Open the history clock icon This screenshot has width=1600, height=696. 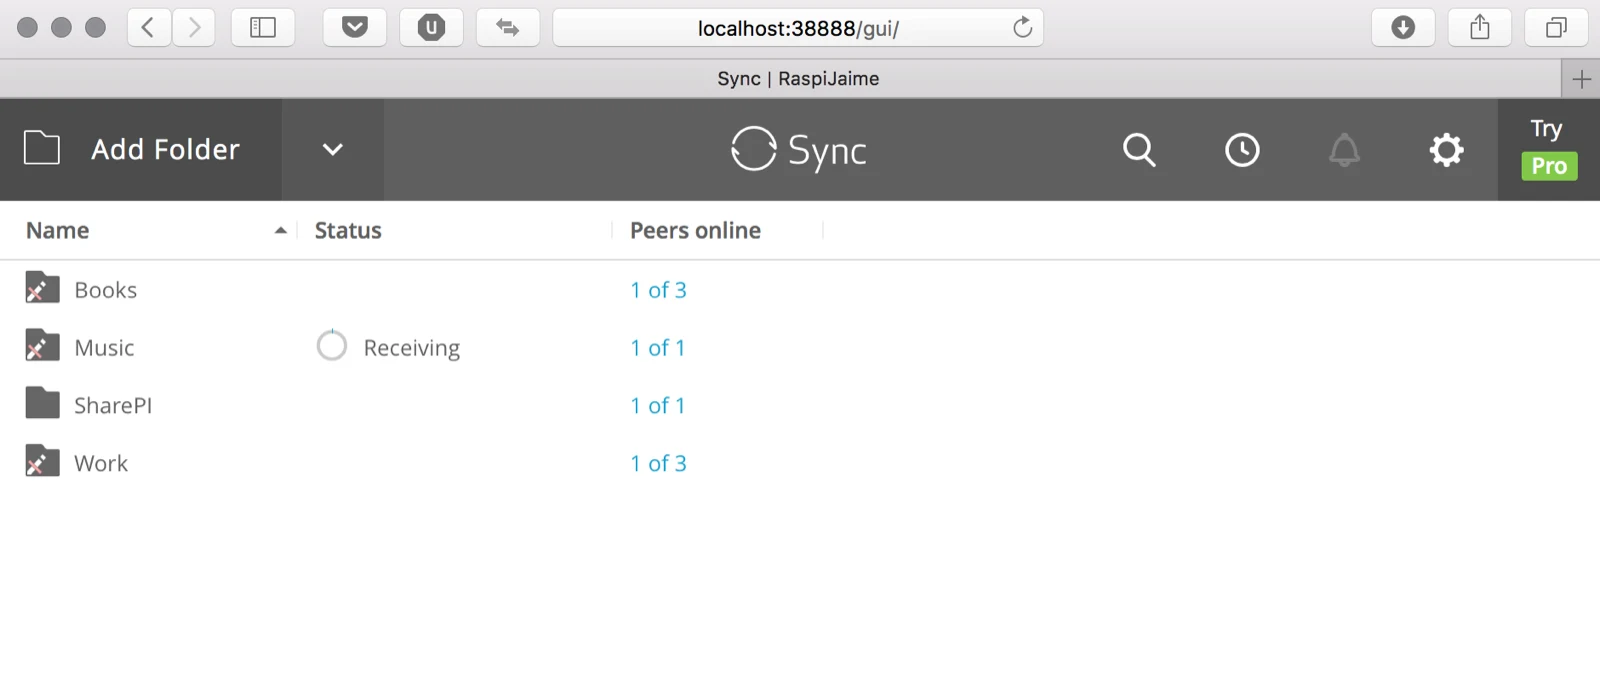[x=1242, y=150]
